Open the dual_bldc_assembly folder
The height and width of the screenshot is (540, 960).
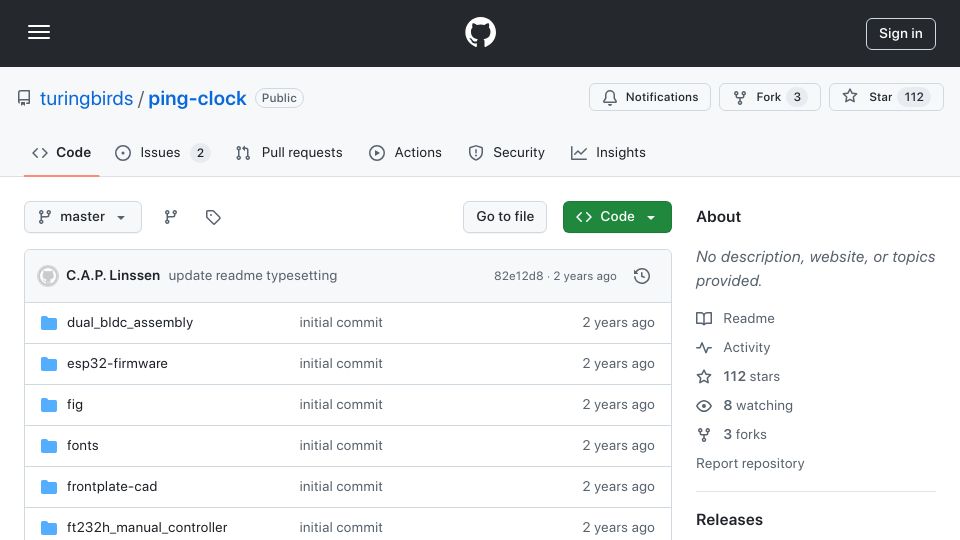(130, 323)
